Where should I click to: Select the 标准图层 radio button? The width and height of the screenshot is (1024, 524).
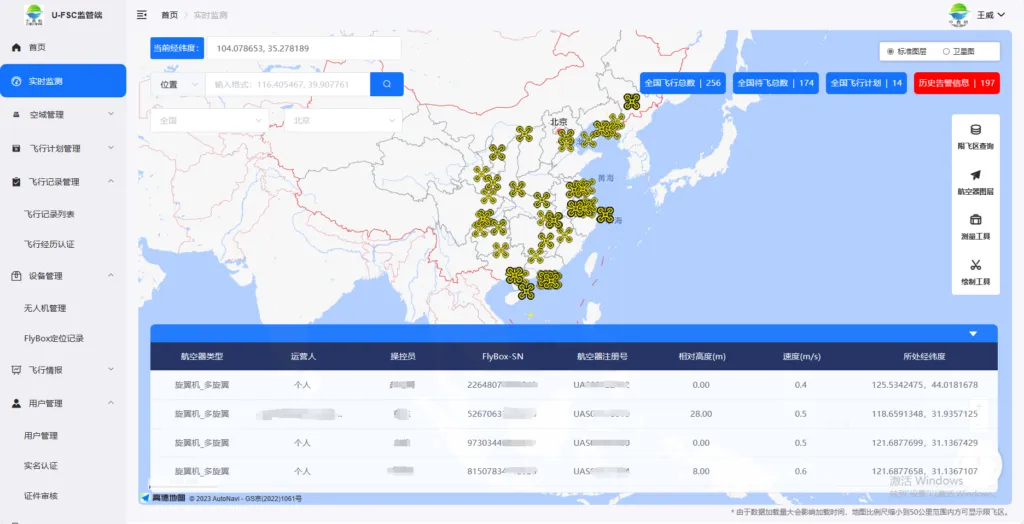[x=890, y=50]
